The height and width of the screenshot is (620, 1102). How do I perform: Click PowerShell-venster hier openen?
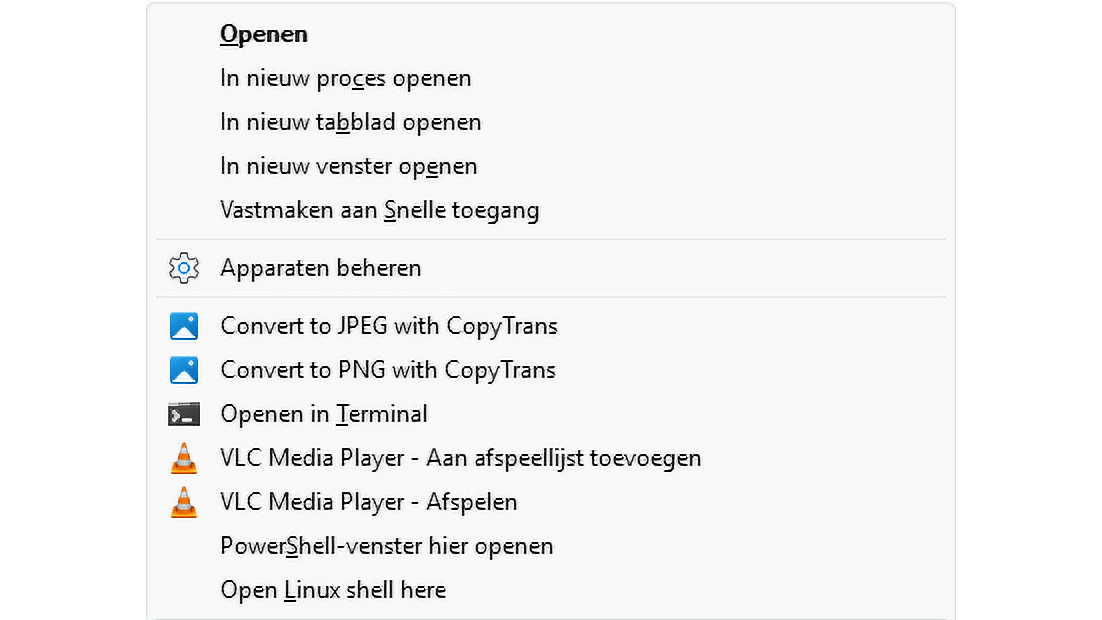(386, 546)
